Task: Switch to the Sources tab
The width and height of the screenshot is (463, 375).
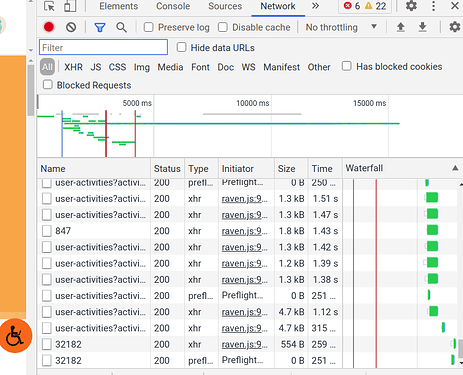Action: [x=225, y=6]
